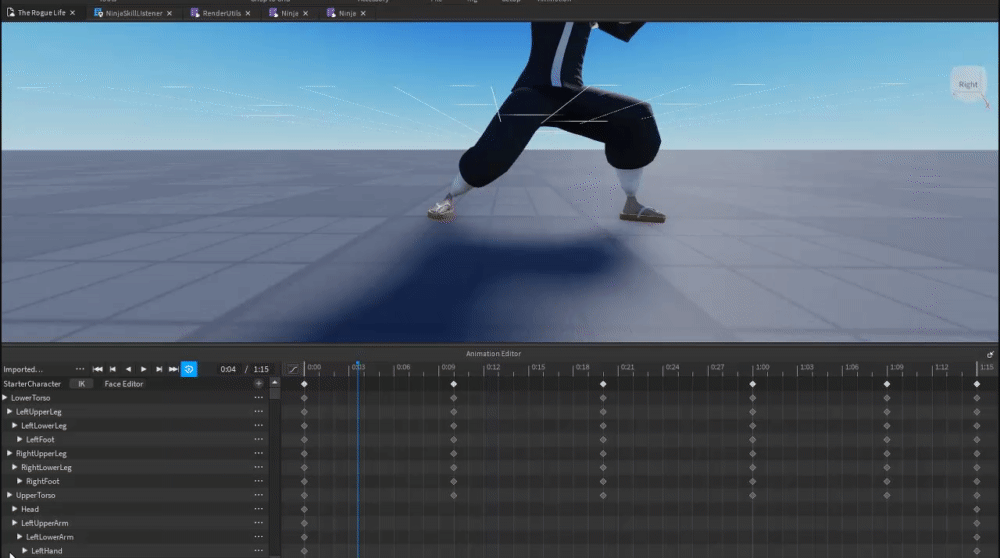The width and height of the screenshot is (1000, 558).
Task: Select the summary keyframe at 1:00
Action: 753,384
